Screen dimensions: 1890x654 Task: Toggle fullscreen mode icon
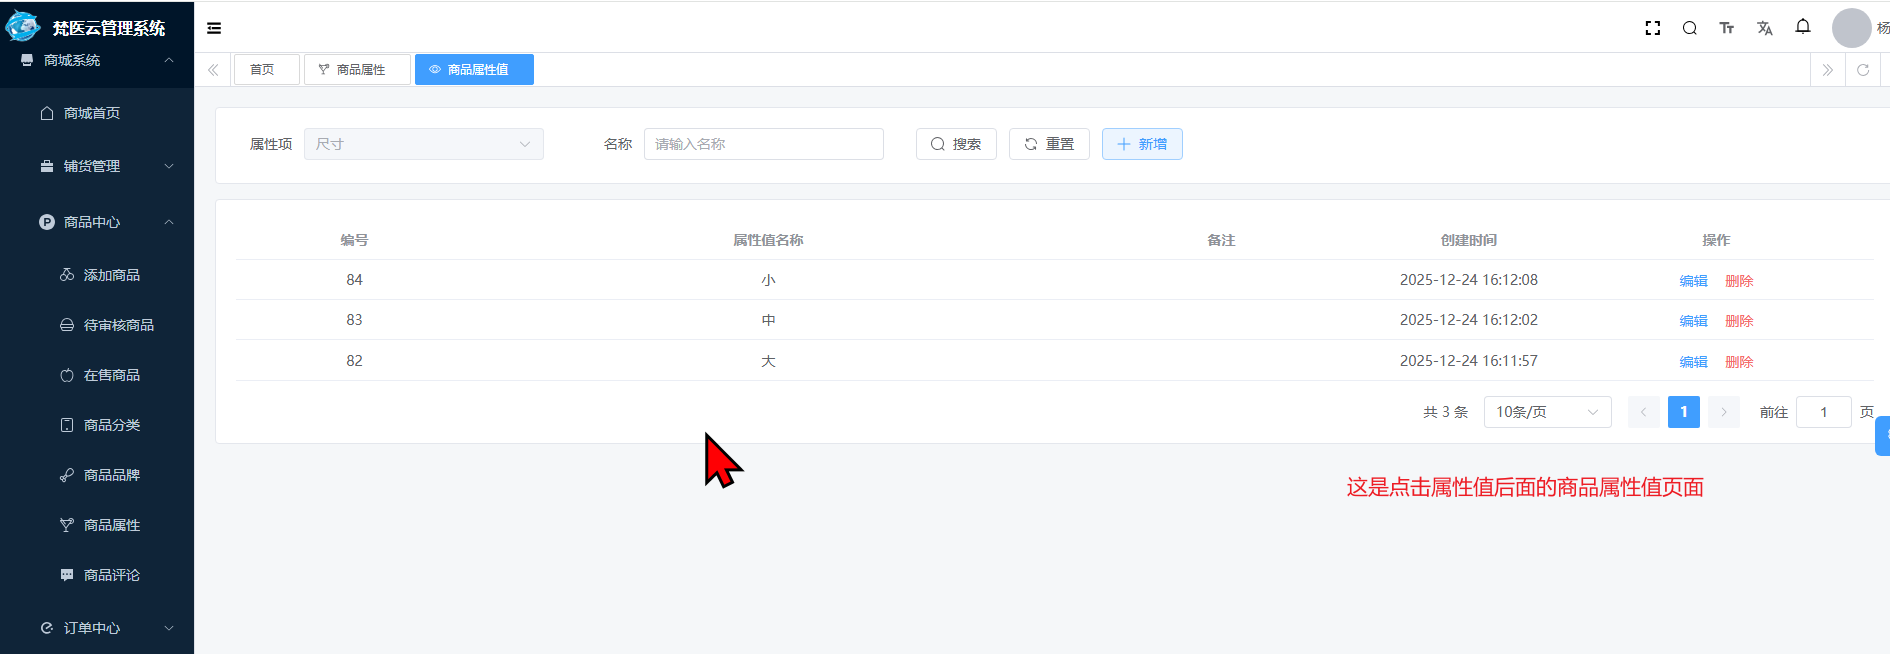tap(1653, 28)
